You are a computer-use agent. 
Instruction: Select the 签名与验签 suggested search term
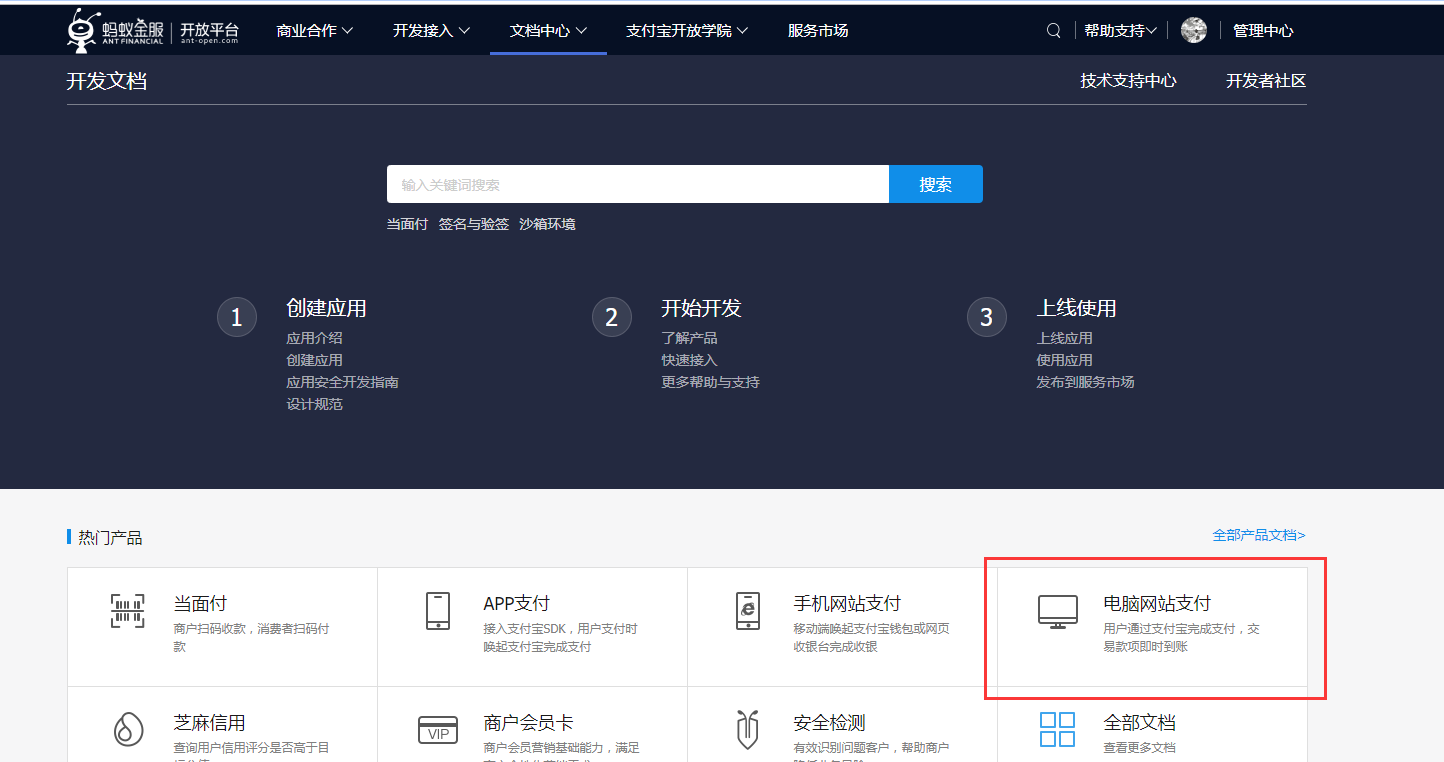474,224
